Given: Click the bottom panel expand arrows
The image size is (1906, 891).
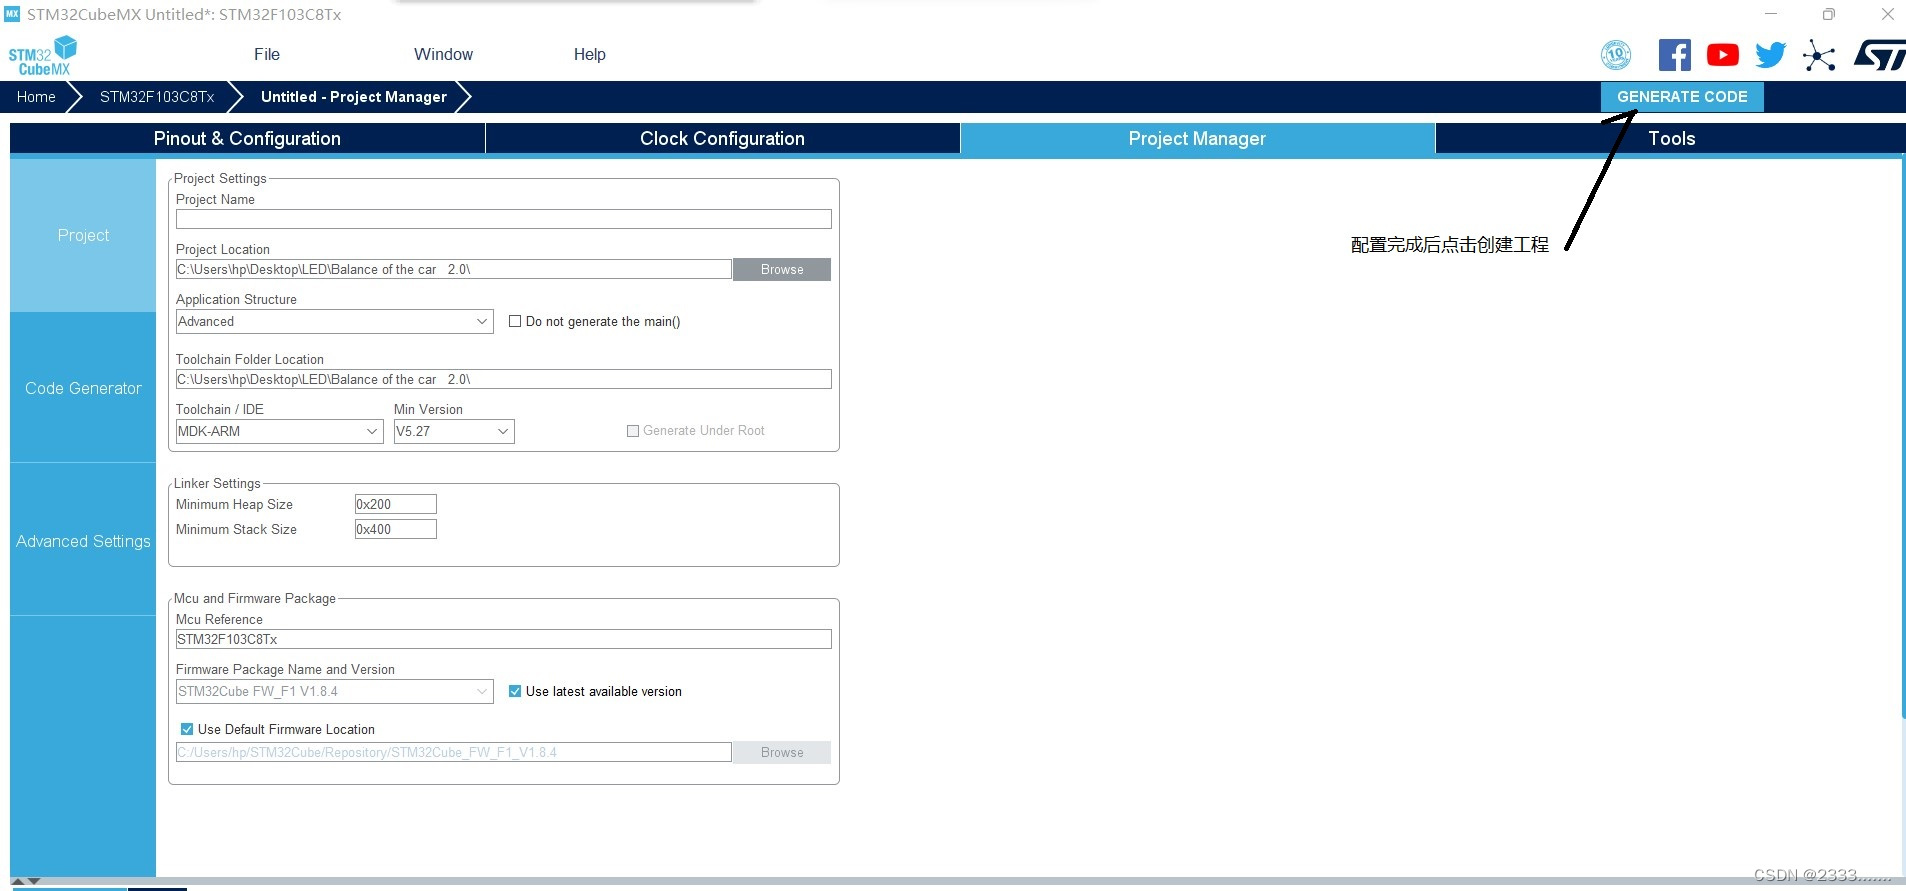Looking at the screenshot, I should [x=26, y=881].
